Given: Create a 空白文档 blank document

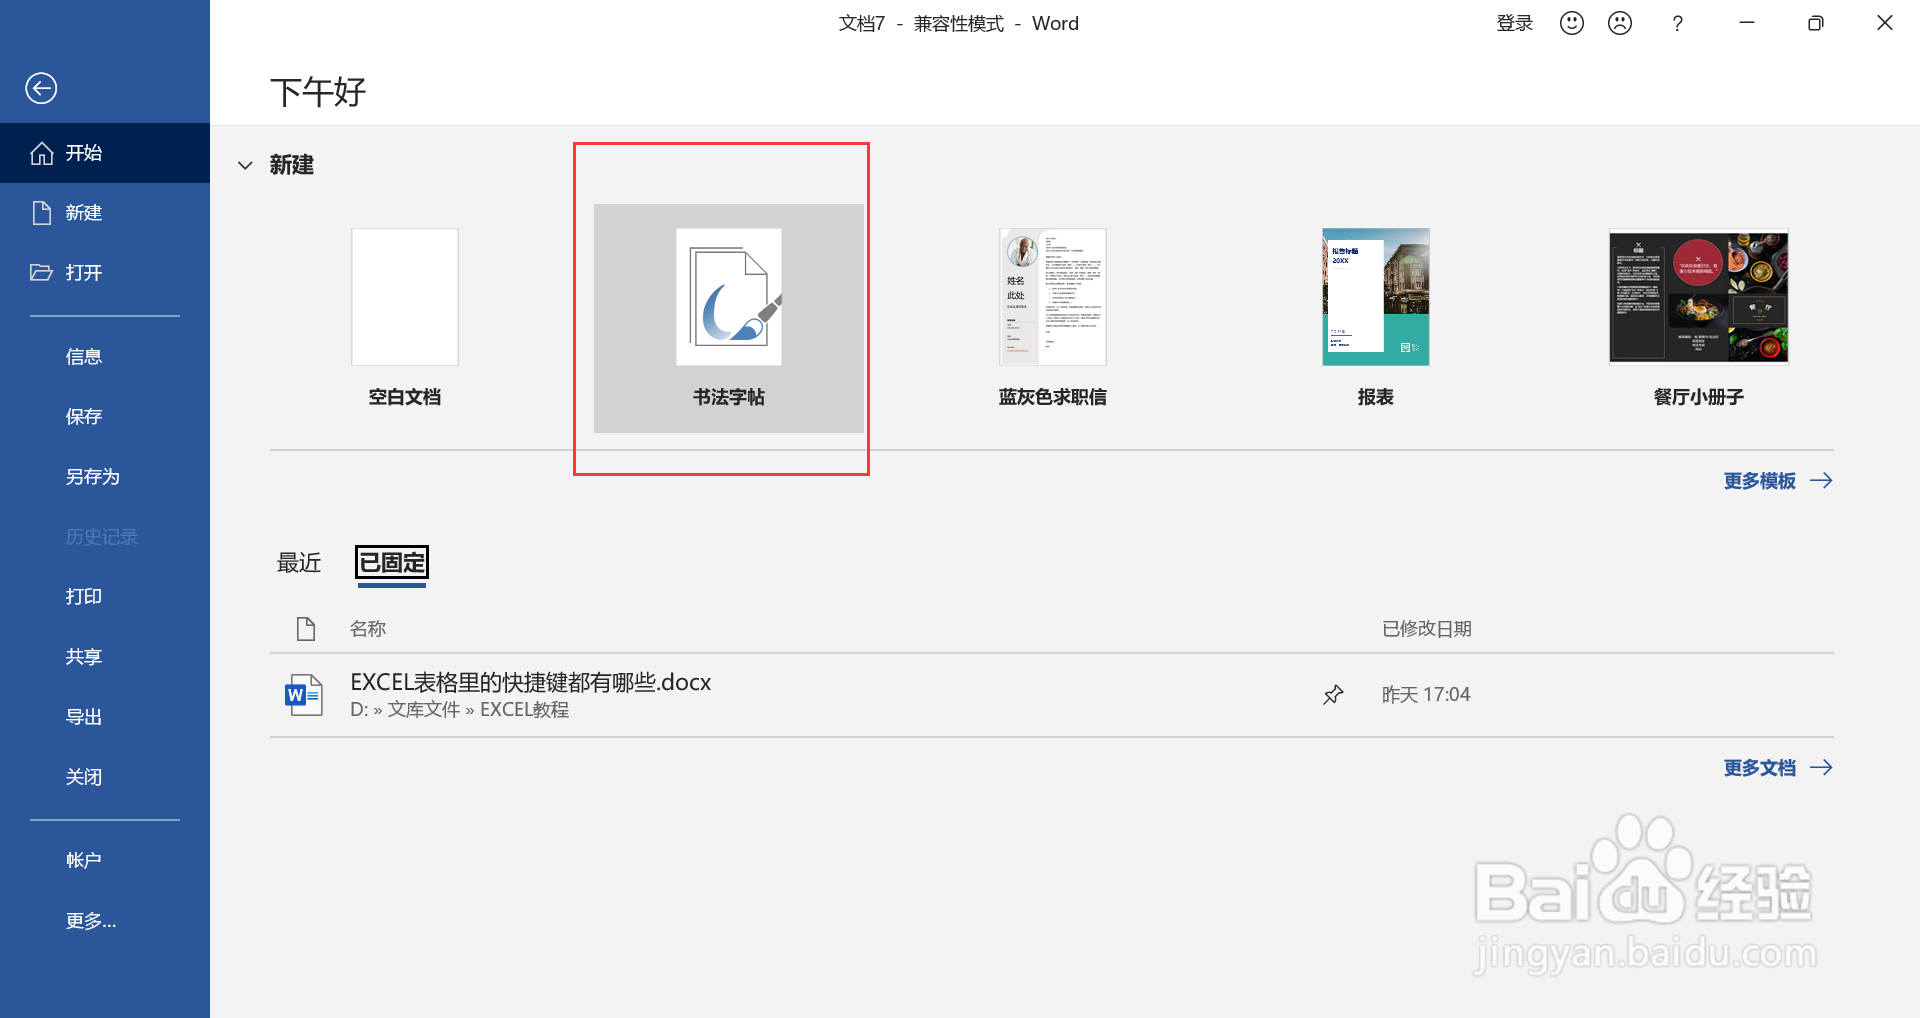Looking at the screenshot, I should (x=405, y=318).
